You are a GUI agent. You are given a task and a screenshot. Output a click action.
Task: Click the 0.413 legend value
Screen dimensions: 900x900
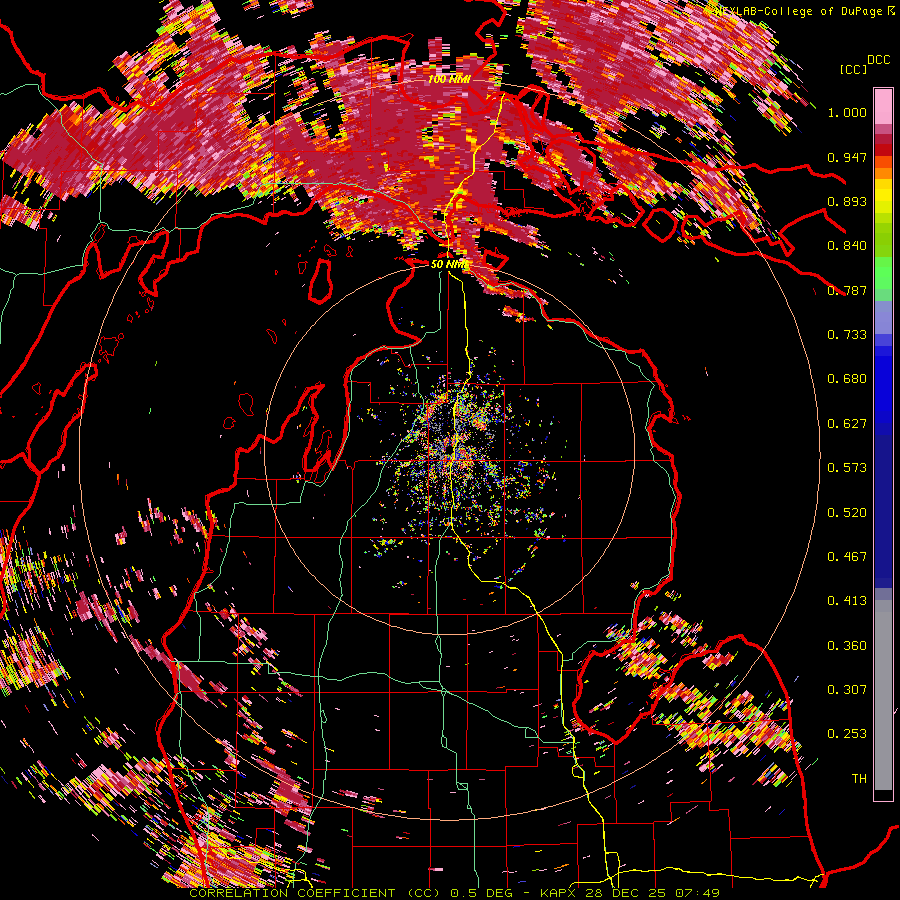pyautogui.click(x=847, y=601)
